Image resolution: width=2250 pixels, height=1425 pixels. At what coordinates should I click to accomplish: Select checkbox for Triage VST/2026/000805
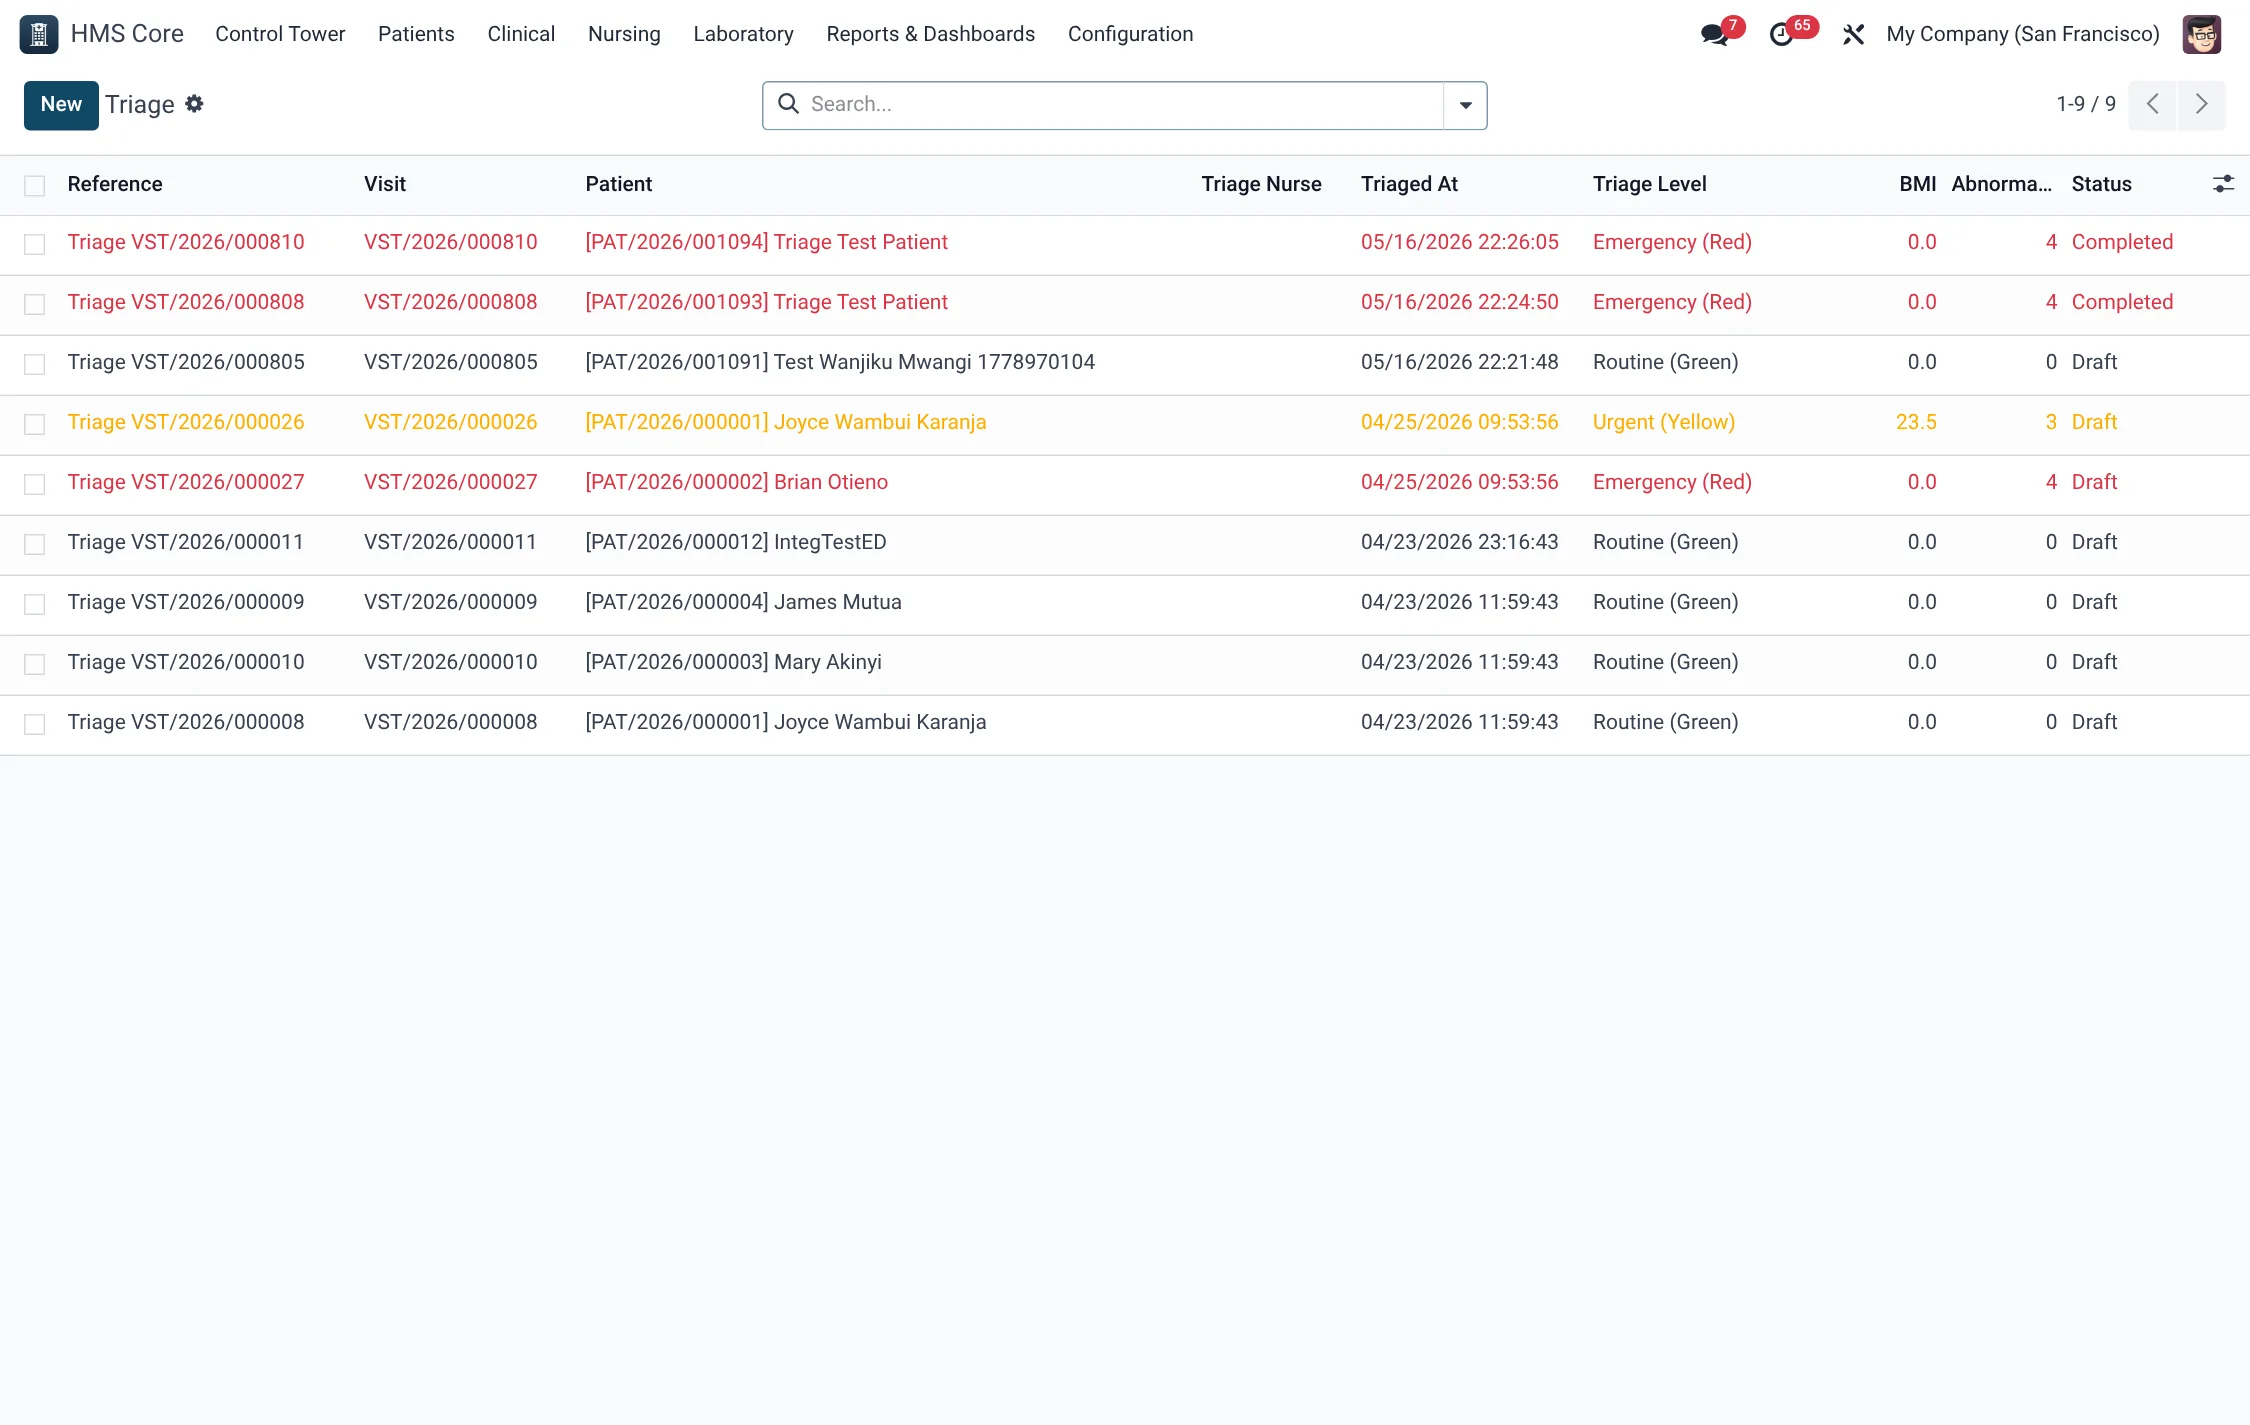point(35,364)
